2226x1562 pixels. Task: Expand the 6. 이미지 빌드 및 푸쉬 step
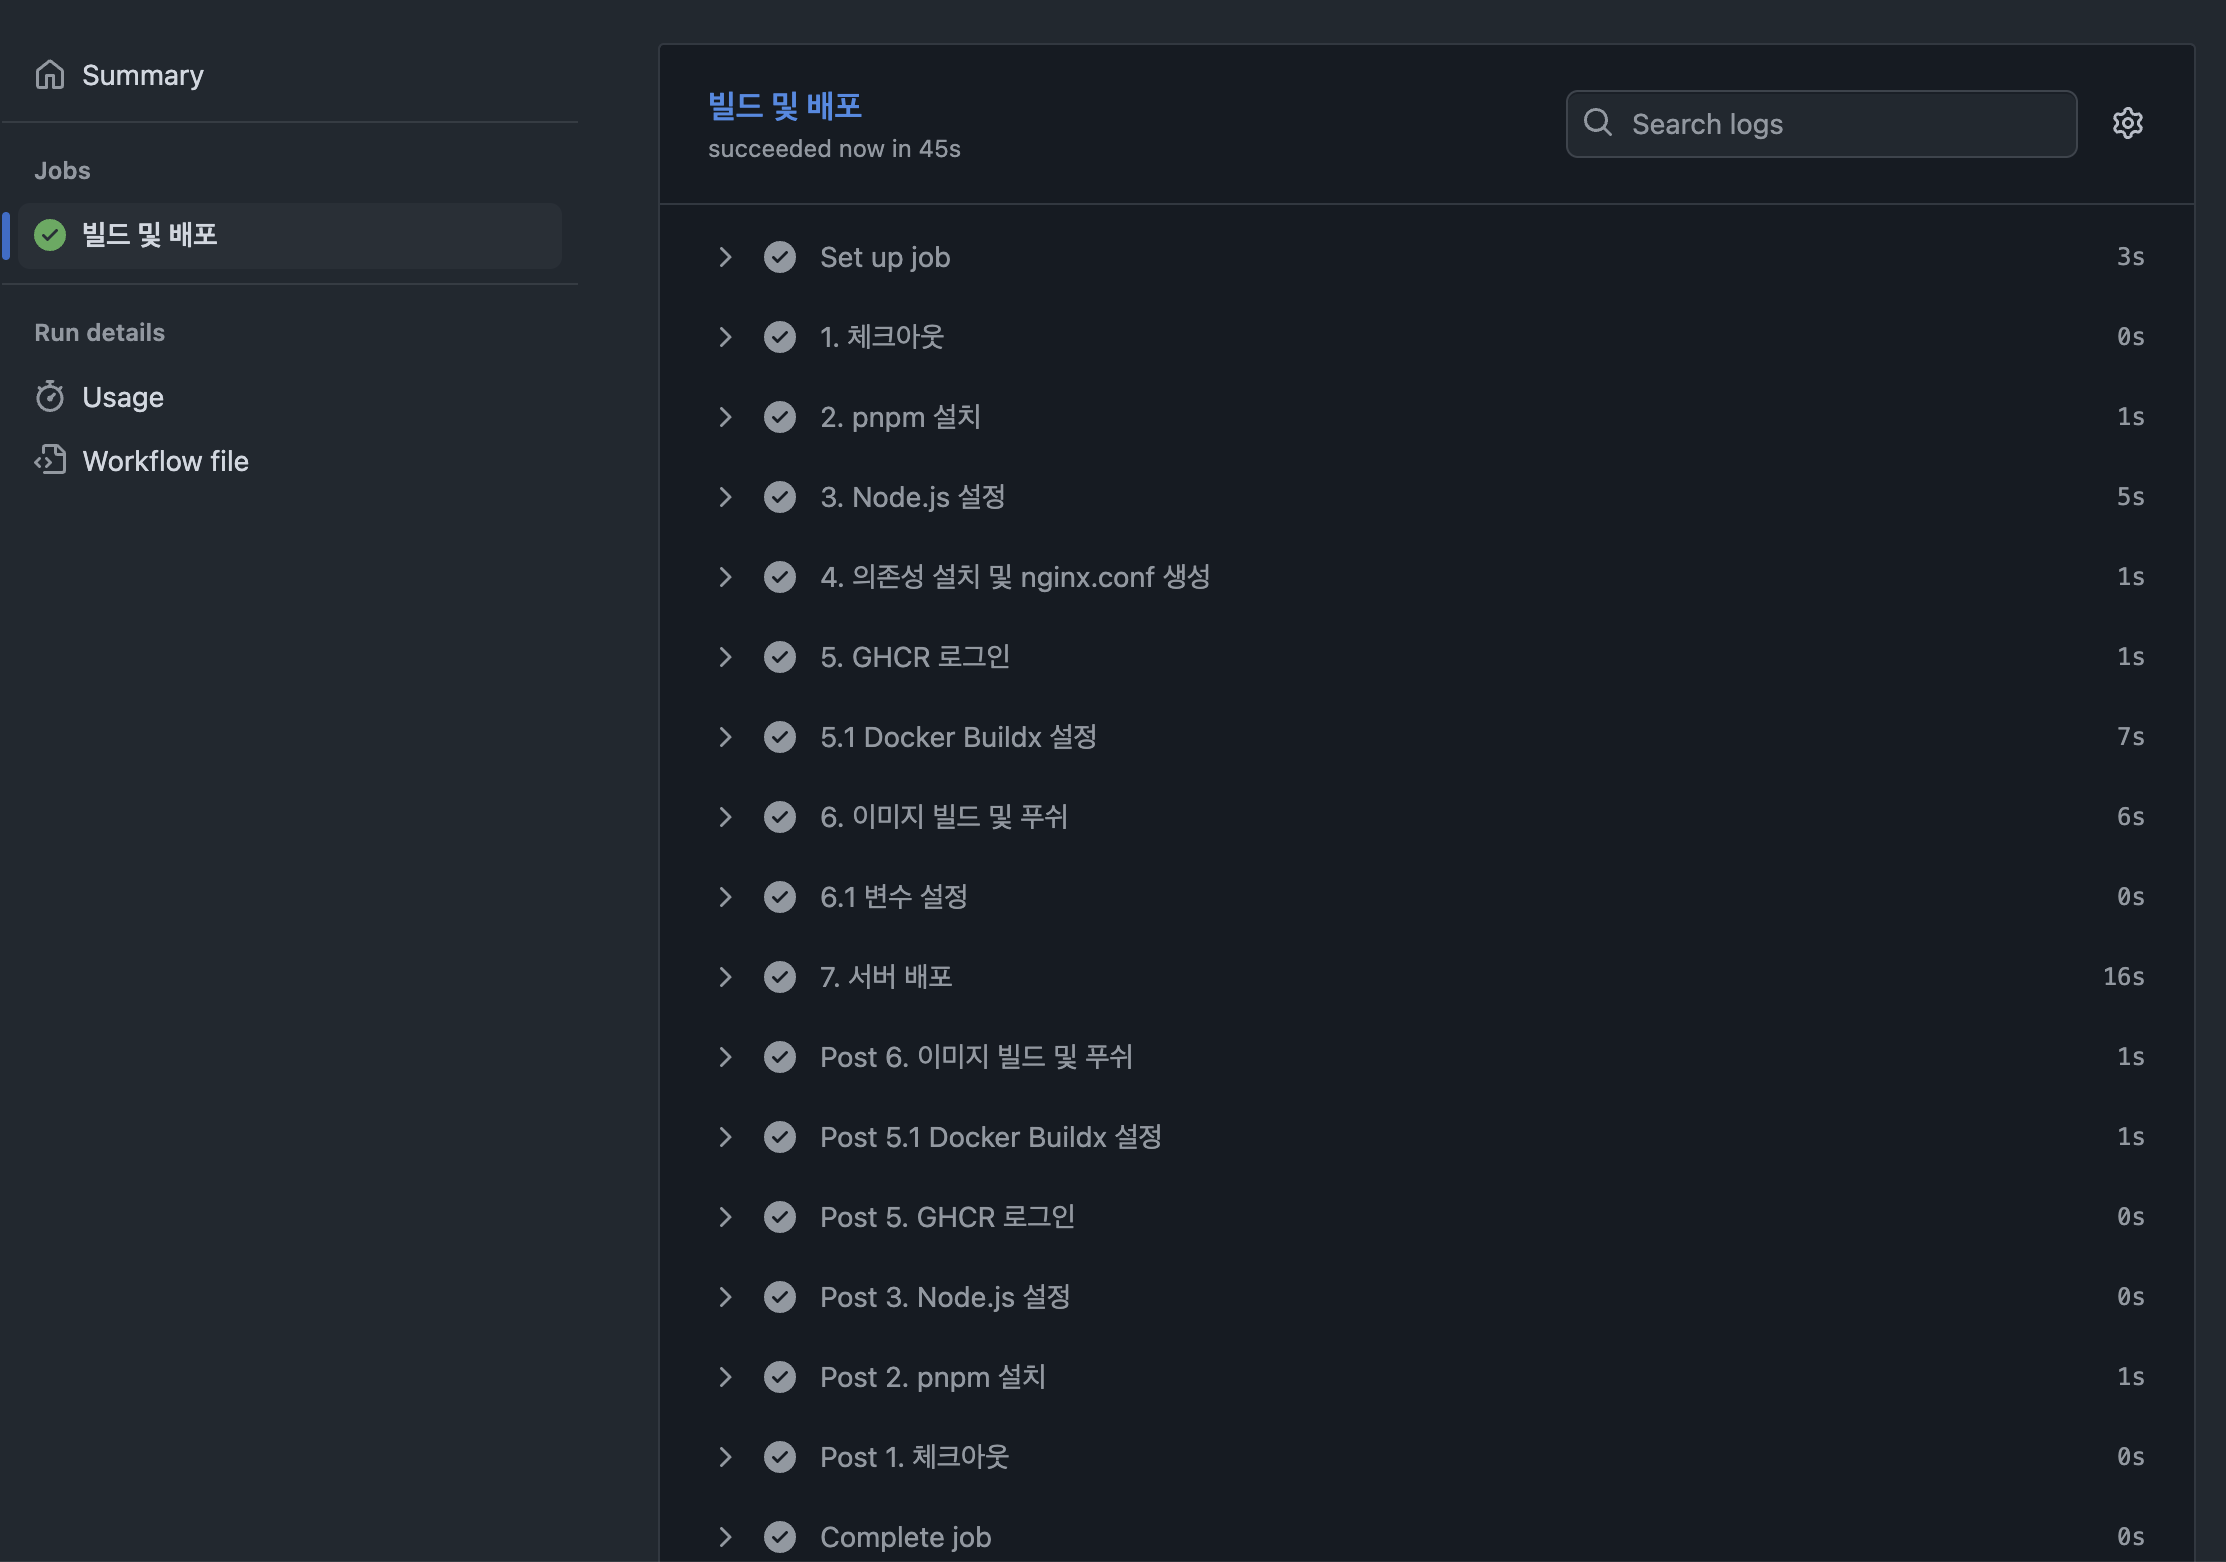coord(725,817)
